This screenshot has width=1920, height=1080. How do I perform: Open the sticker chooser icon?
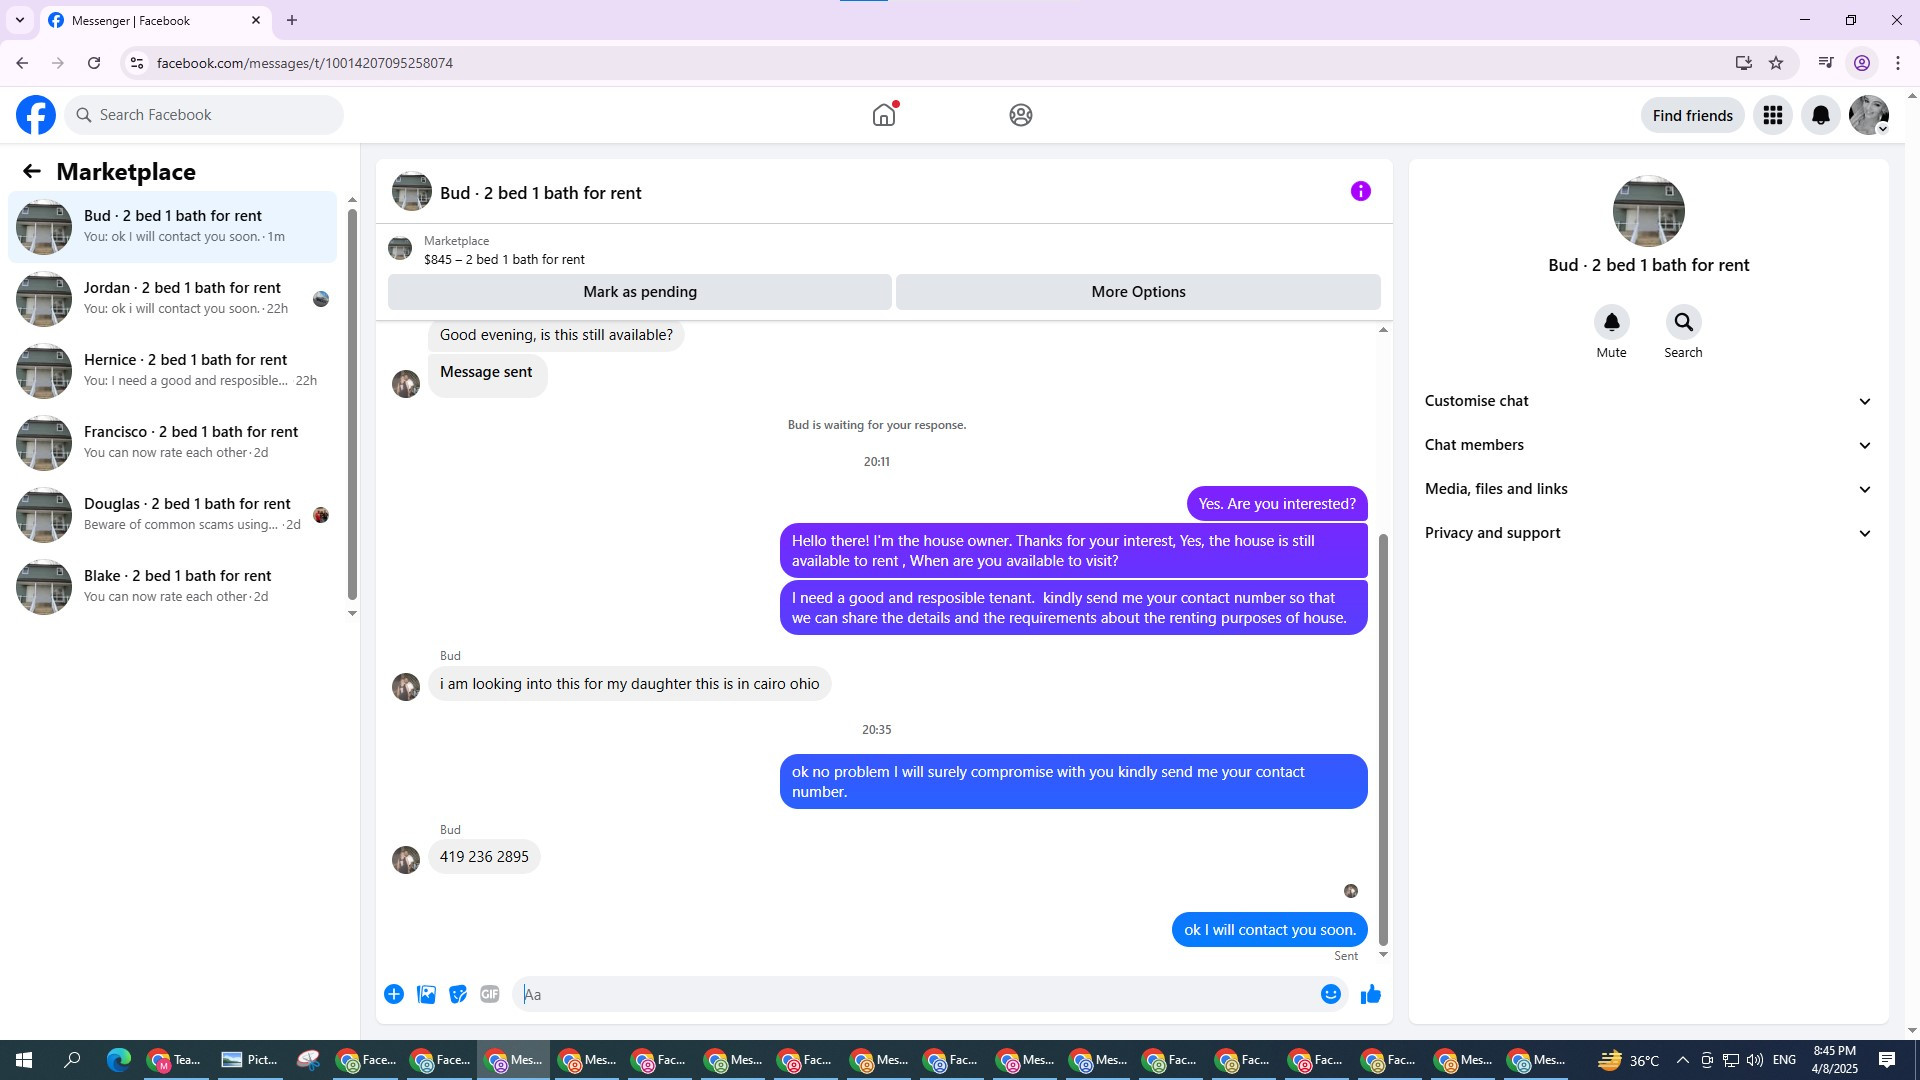[458, 994]
